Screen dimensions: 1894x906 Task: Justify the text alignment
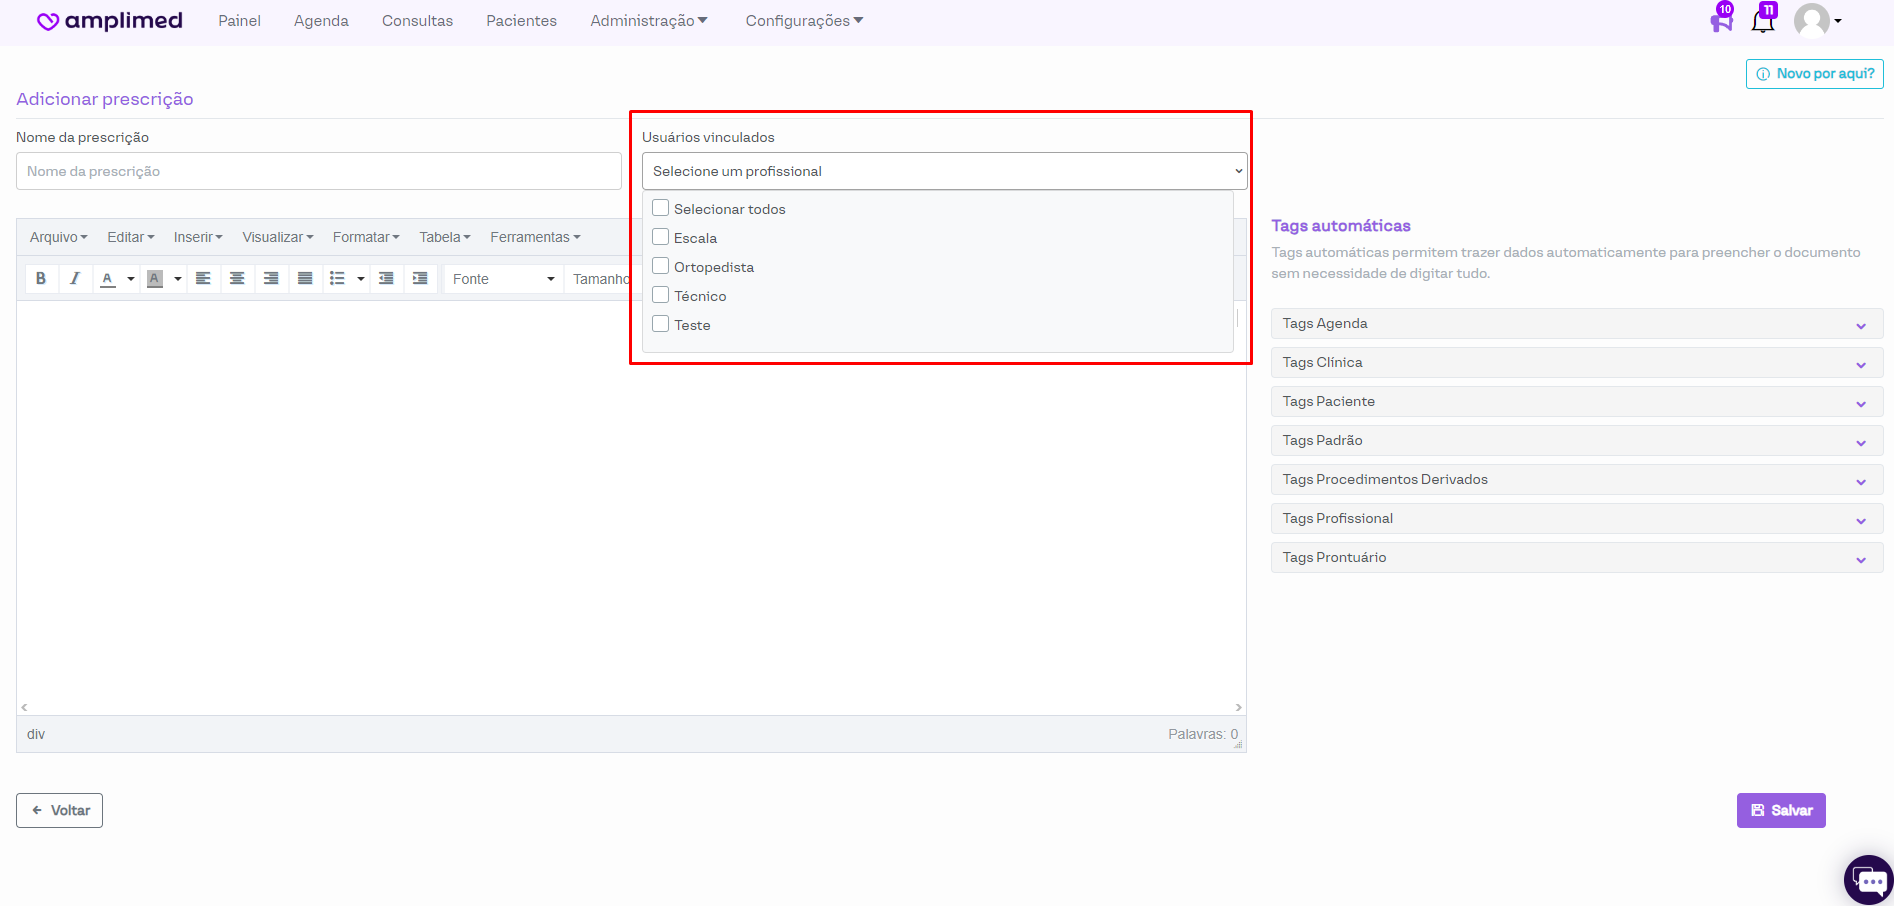pyautogui.click(x=305, y=279)
